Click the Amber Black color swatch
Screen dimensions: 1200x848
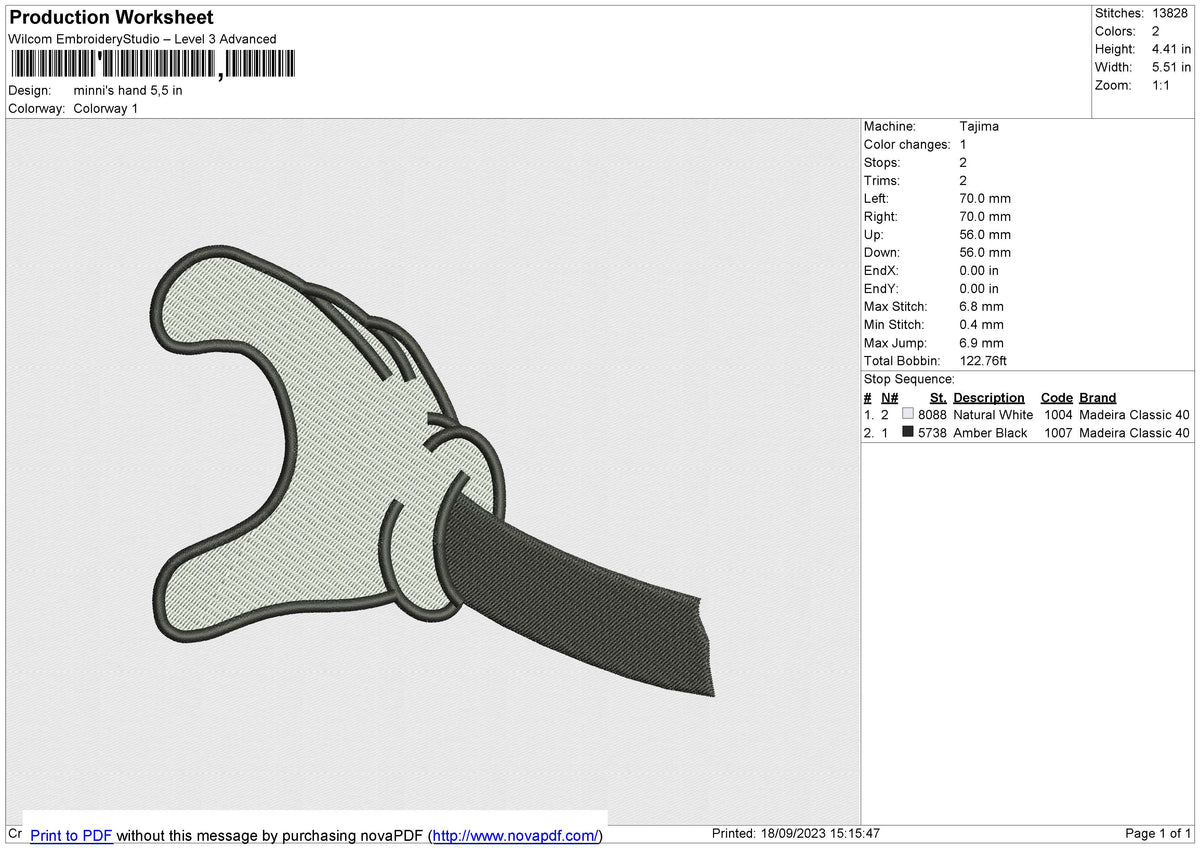point(908,432)
